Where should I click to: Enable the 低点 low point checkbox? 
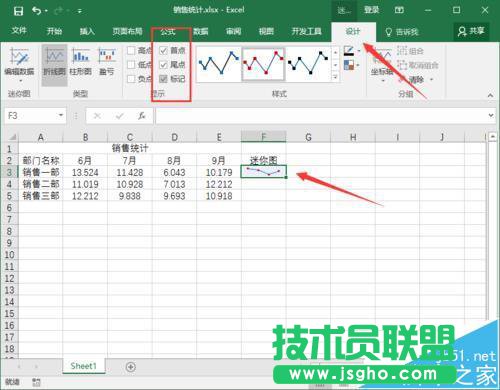click(131, 65)
